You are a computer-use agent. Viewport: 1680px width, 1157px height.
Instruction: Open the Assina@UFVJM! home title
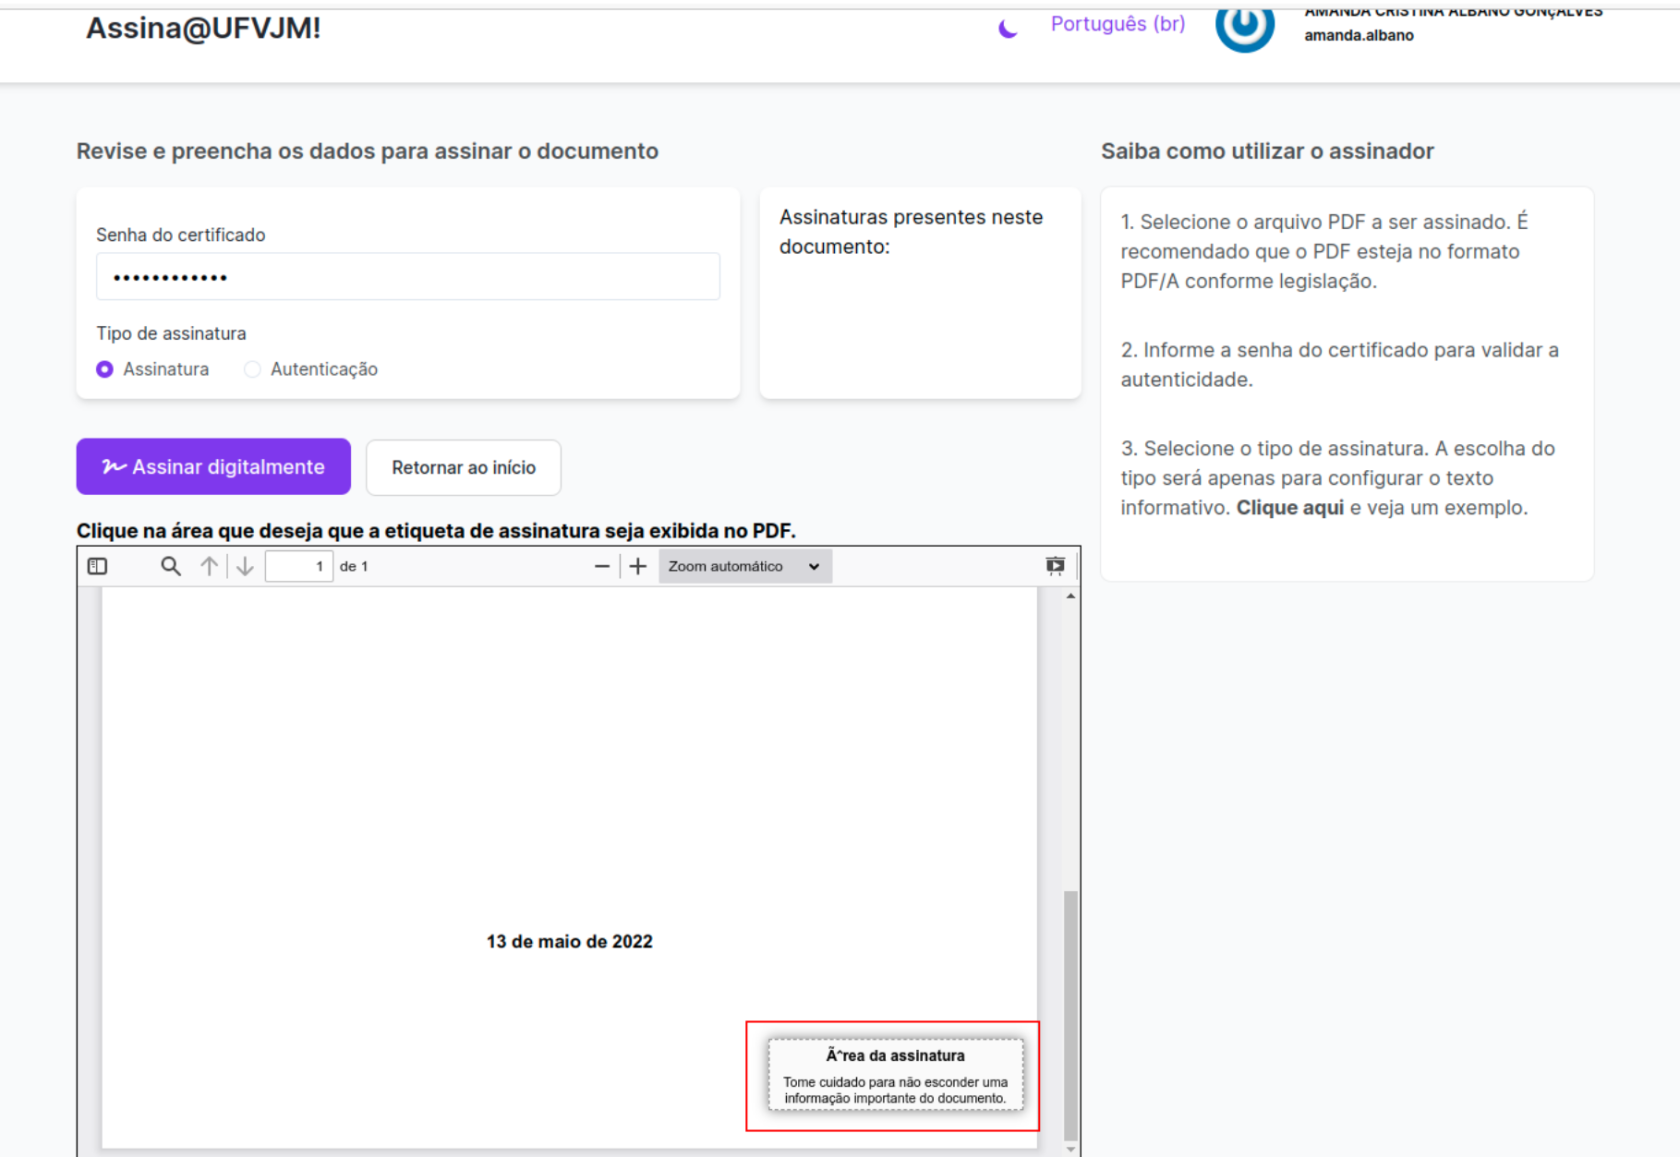[x=203, y=28]
